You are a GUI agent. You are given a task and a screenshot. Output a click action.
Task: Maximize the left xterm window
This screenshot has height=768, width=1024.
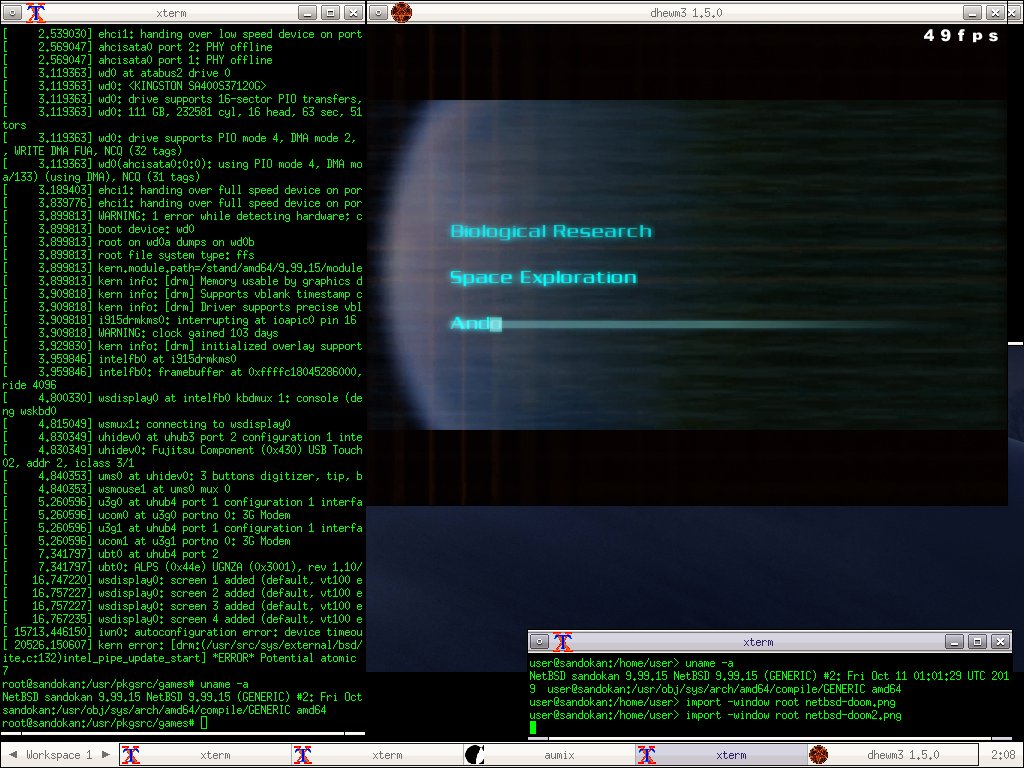click(330, 12)
